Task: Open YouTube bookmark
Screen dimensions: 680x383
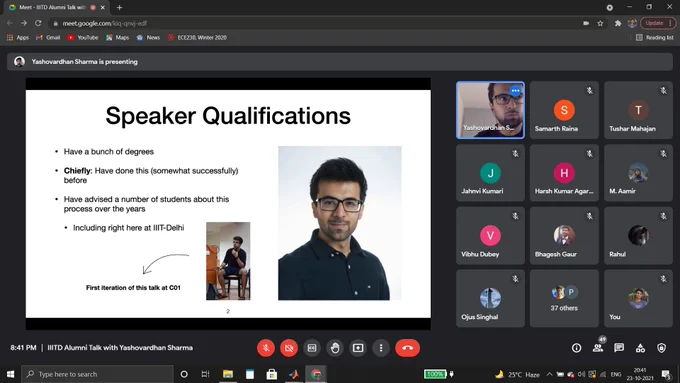Action: tap(83, 38)
